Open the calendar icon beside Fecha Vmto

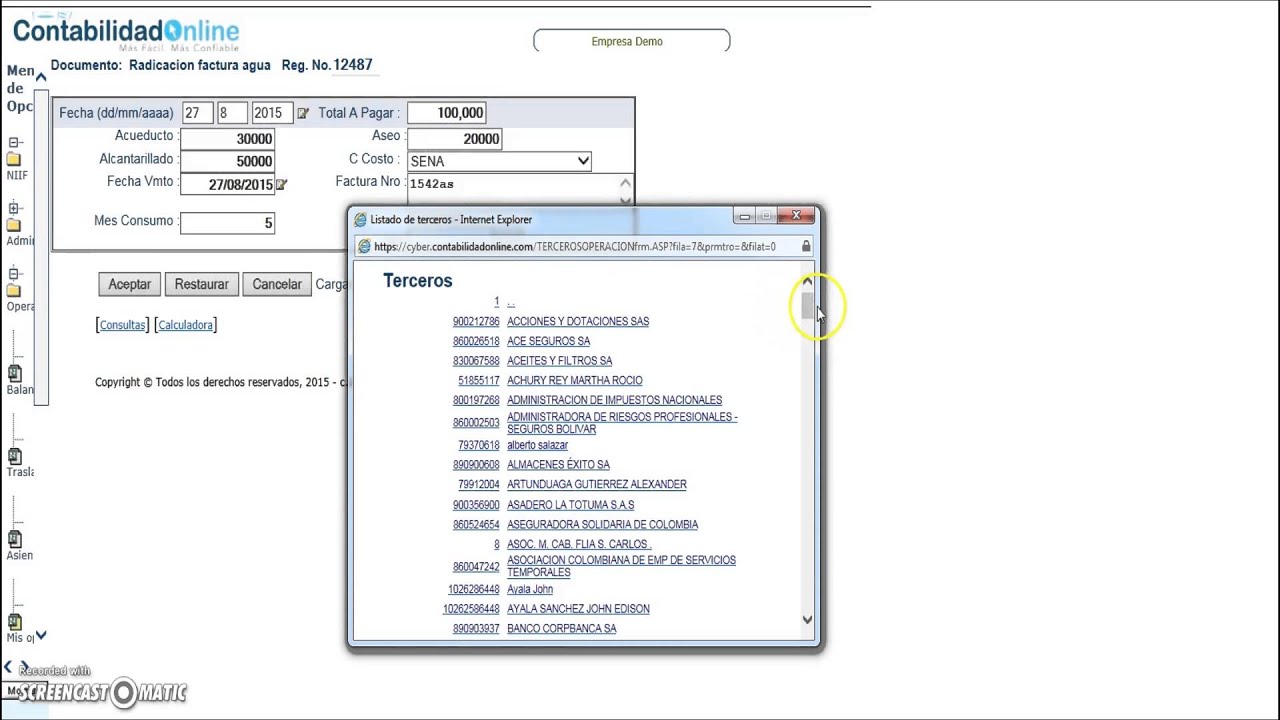(x=281, y=185)
